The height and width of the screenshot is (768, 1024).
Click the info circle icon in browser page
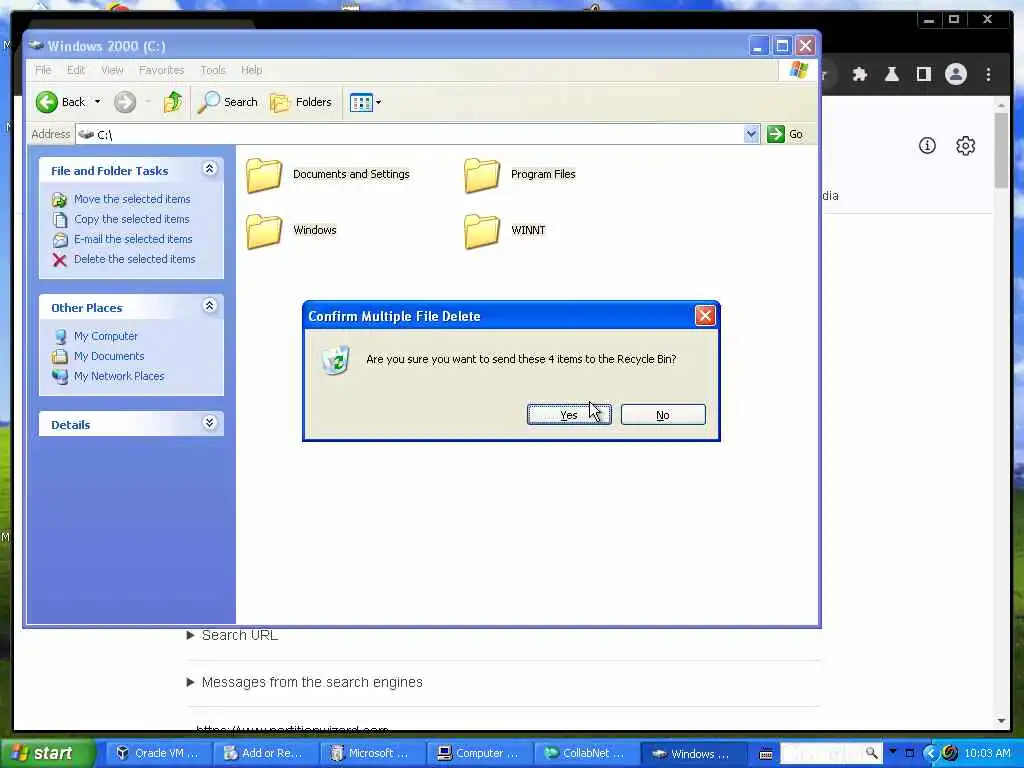click(x=927, y=146)
